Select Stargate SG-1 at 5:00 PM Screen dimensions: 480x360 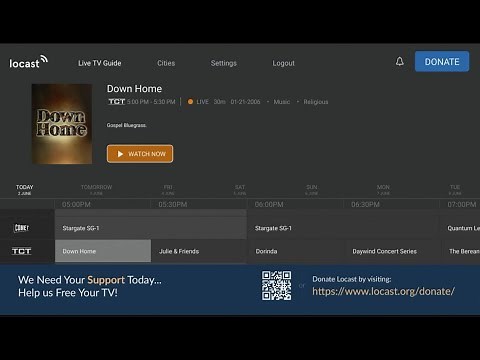click(x=151, y=228)
